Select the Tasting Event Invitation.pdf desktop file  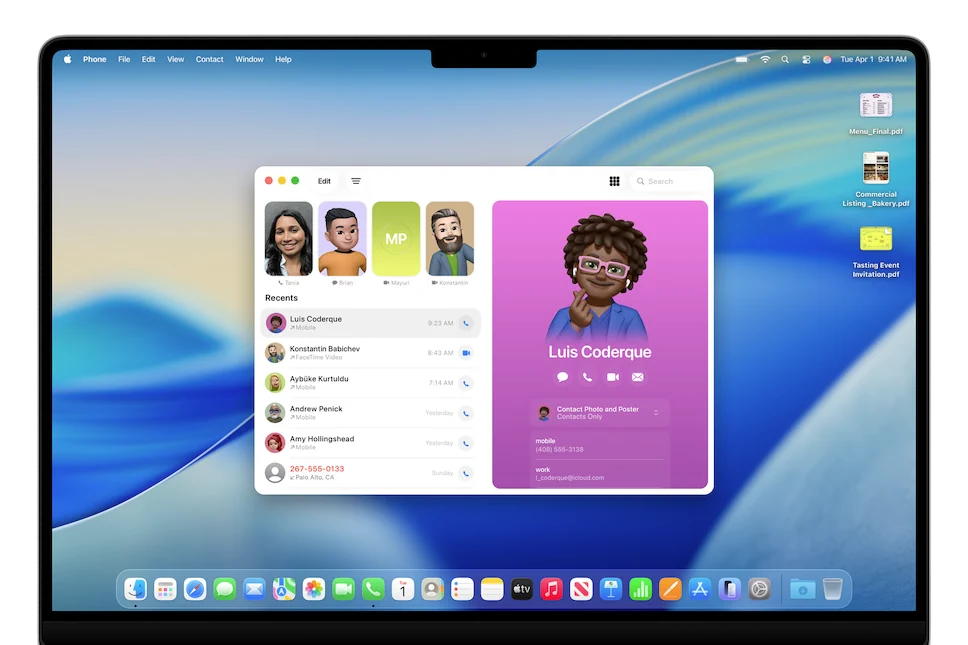point(875,252)
